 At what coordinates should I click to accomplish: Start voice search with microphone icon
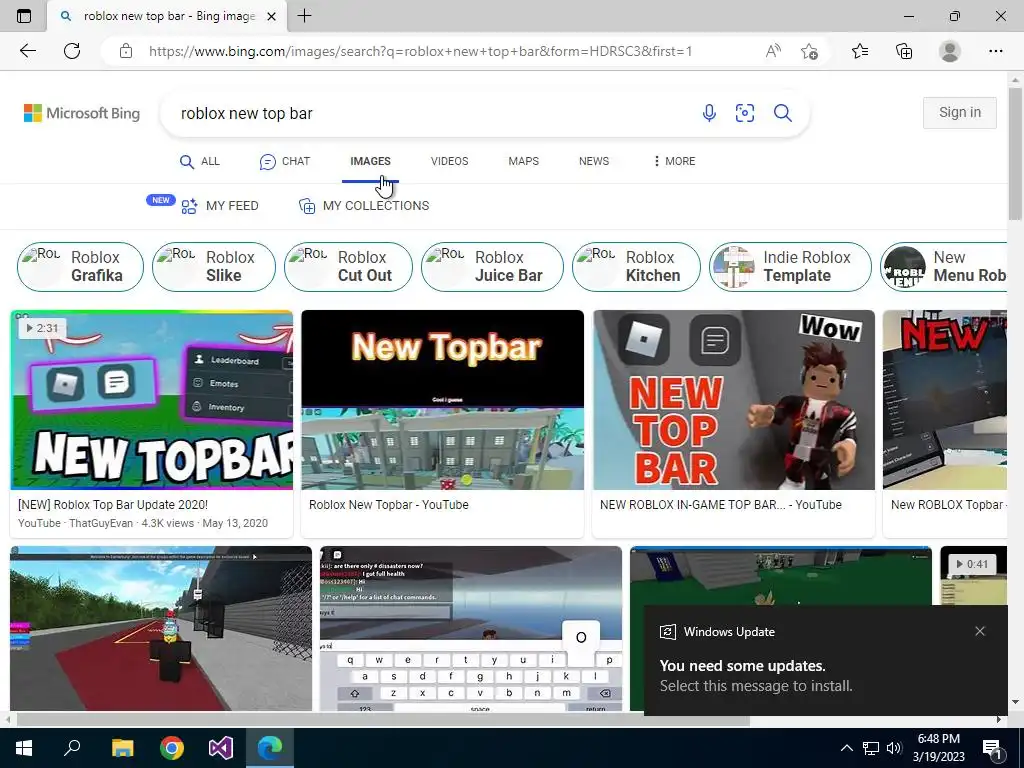coord(709,113)
